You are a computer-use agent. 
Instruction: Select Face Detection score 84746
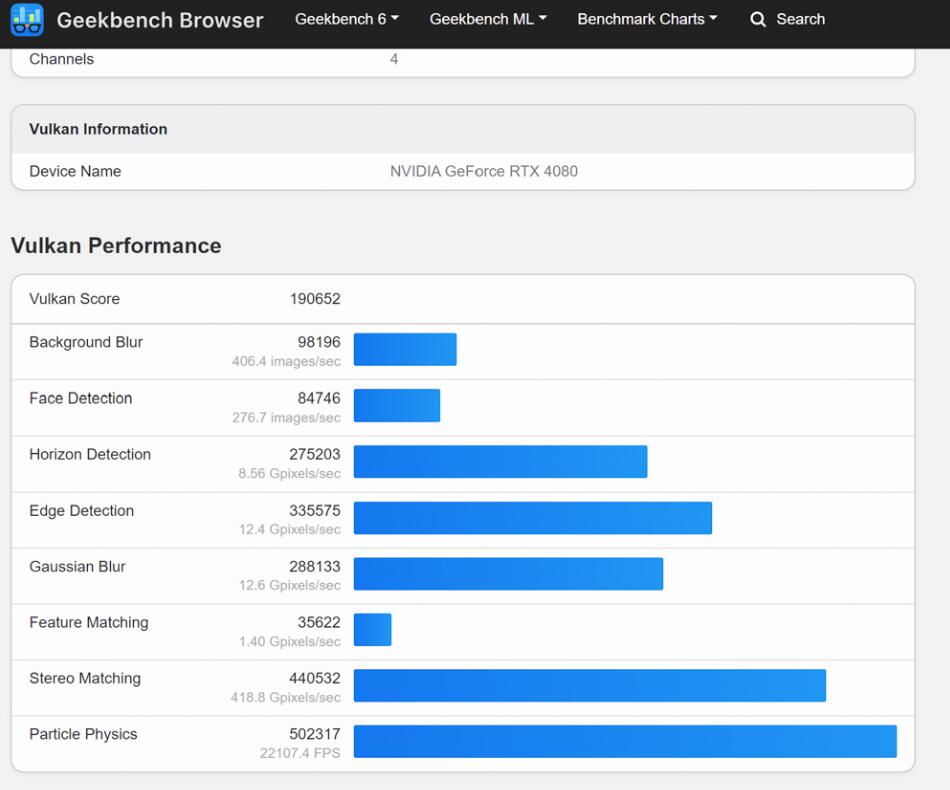tap(319, 398)
